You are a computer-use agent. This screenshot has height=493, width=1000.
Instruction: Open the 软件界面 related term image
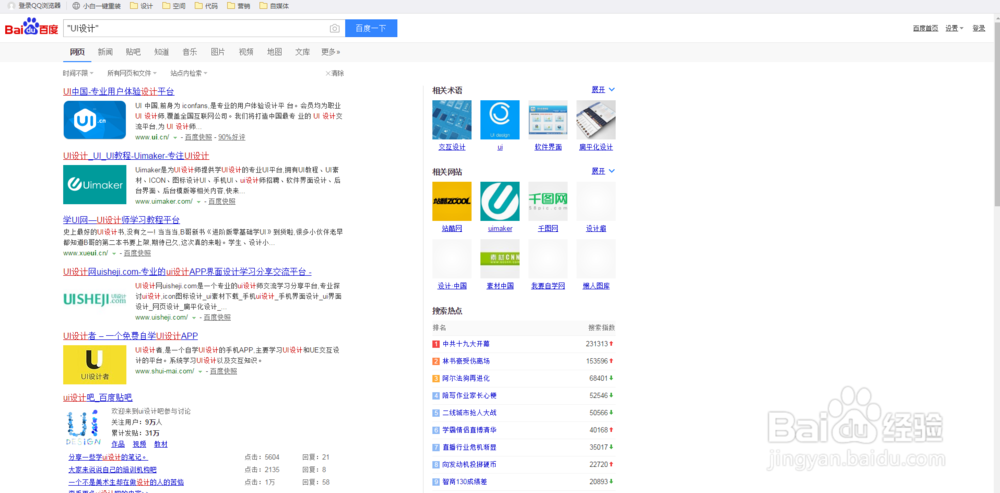pyautogui.click(x=548, y=120)
